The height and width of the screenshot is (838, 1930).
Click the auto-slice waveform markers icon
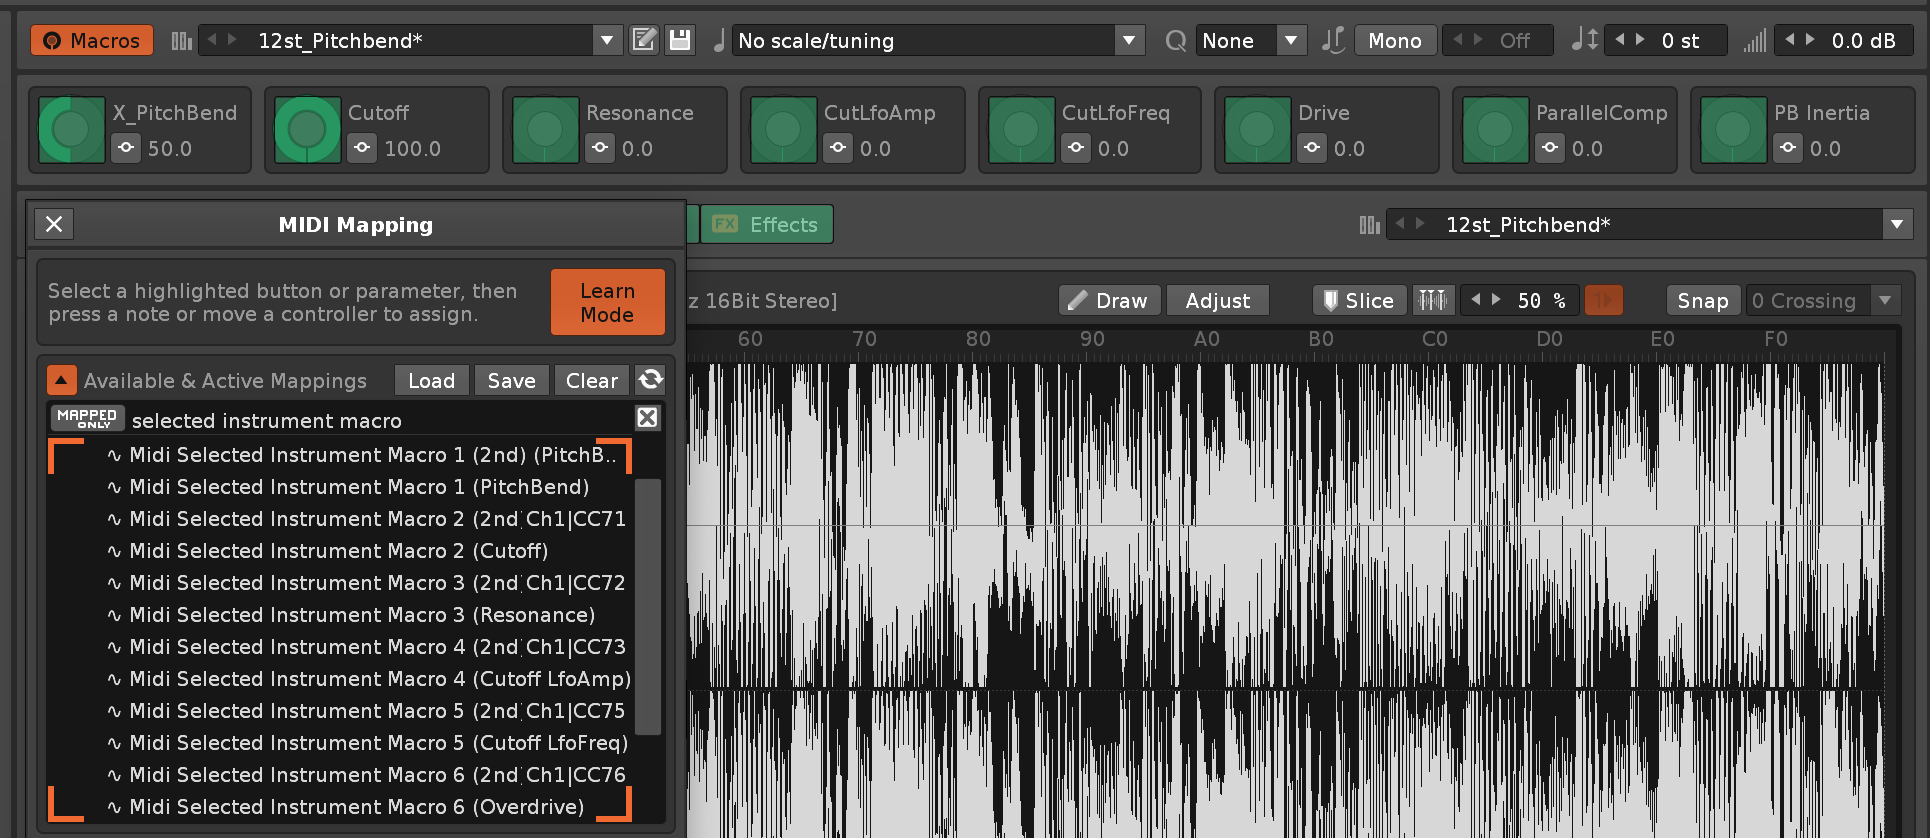1432,300
